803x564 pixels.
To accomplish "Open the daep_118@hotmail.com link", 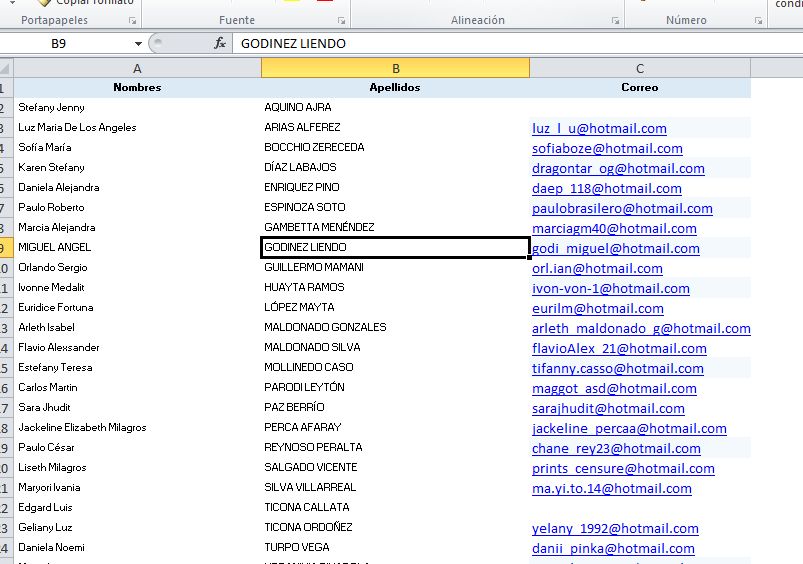I will [x=607, y=189].
